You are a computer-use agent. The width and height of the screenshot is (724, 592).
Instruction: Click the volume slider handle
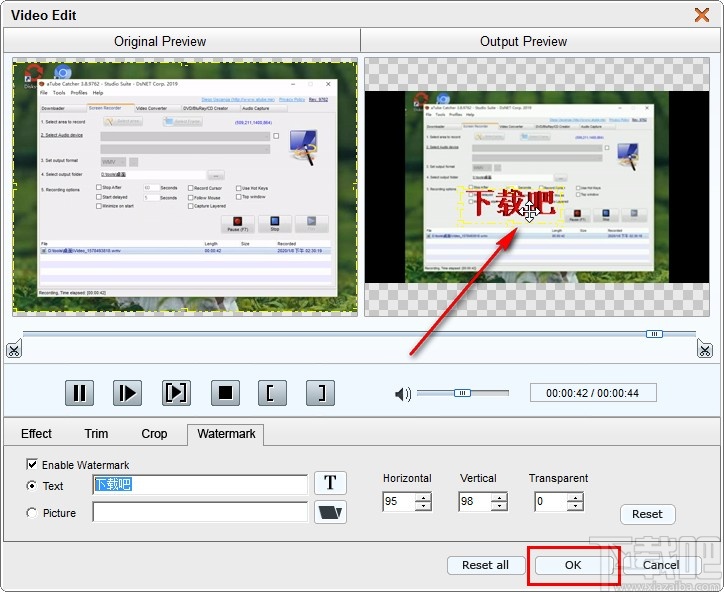(x=462, y=393)
